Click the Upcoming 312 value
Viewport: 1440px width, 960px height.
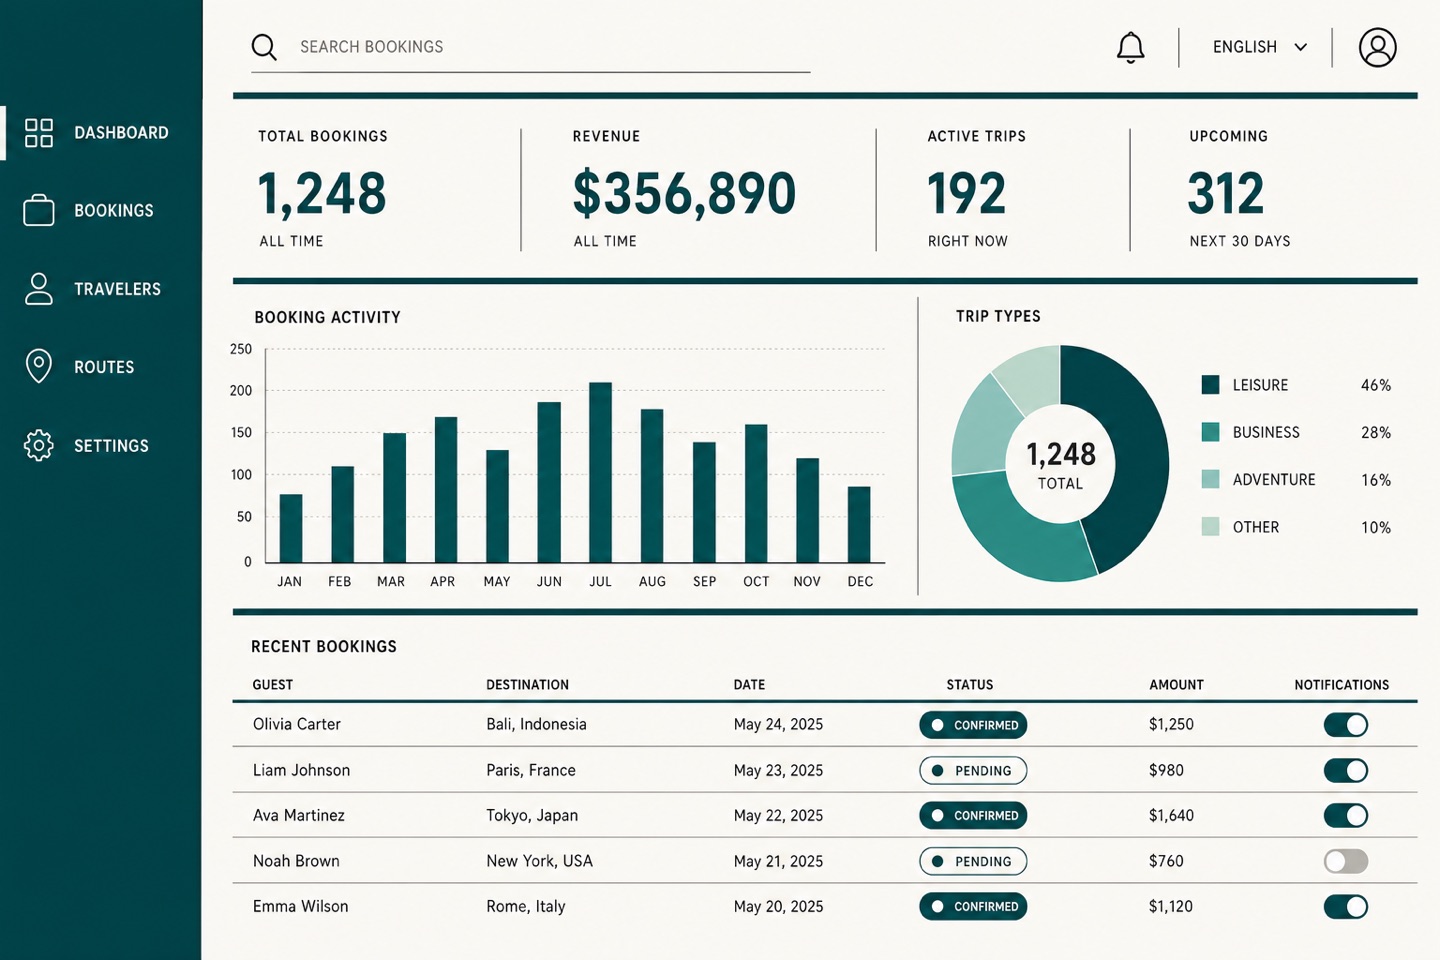coord(1226,193)
